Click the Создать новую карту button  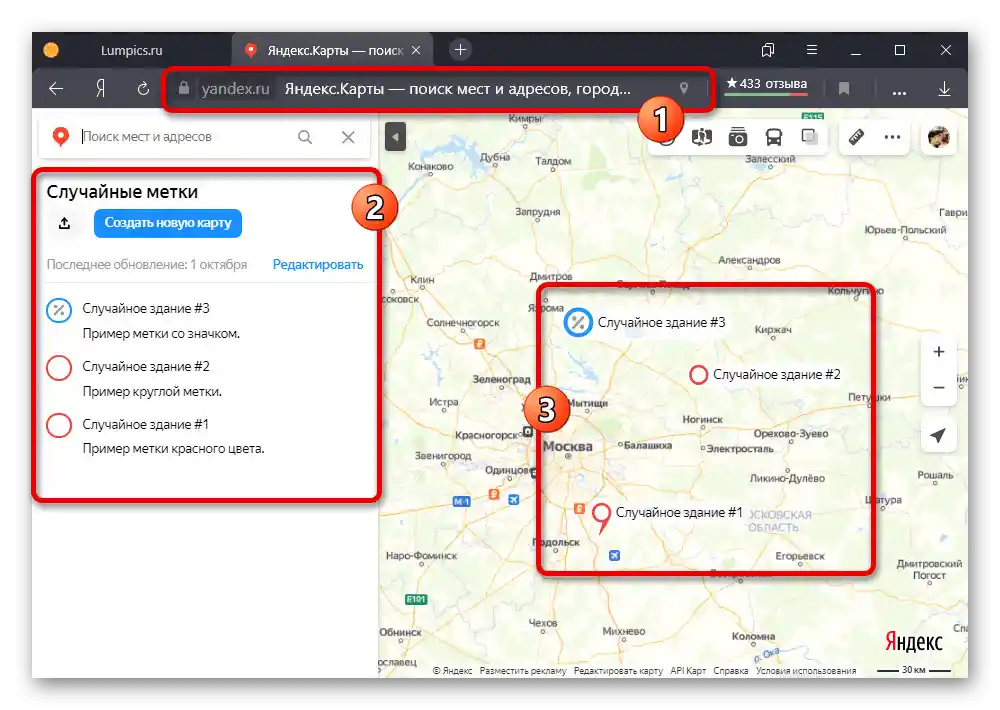point(168,223)
